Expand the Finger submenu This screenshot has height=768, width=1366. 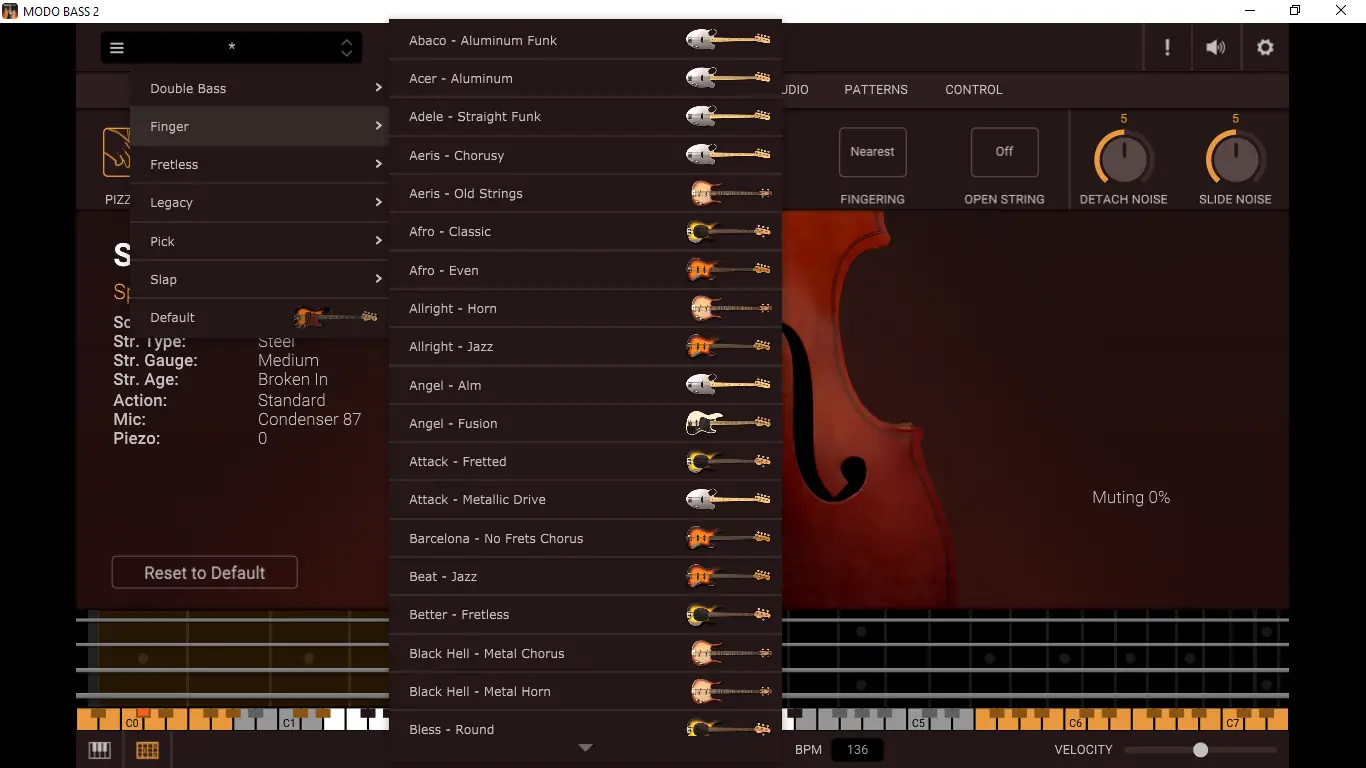pos(259,126)
